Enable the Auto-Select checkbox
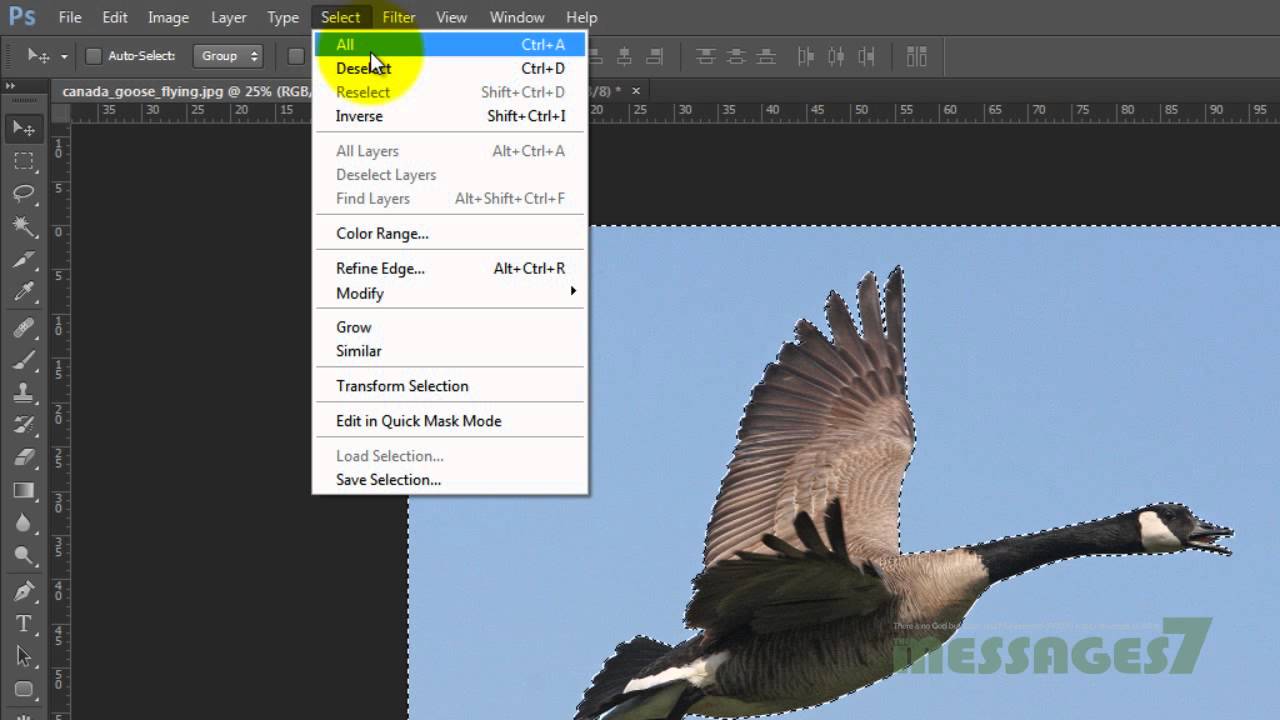This screenshot has width=1280, height=720. pyautogui.click(x=94, y=56)
